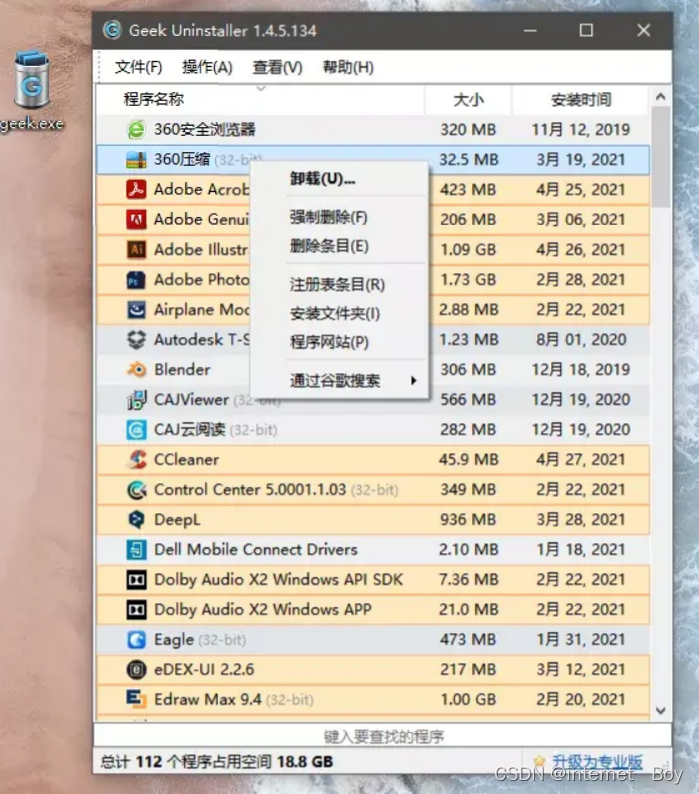The width and height of the screenshot is (699, 794).
Task: Sort by the 安装时间 column header
Action: (x=580, y=100)
